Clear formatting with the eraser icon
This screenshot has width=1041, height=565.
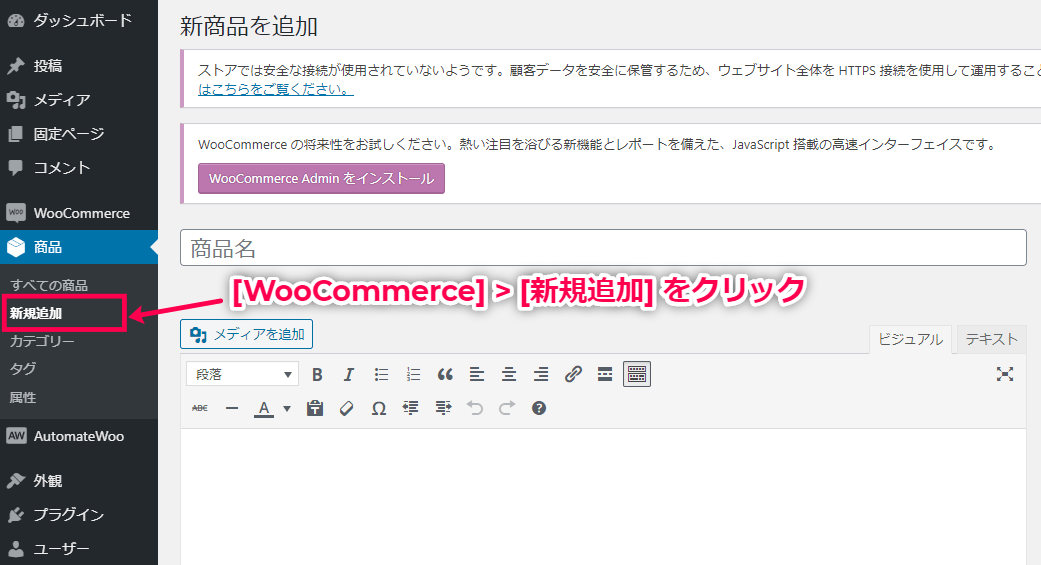(x=347, y=408)
